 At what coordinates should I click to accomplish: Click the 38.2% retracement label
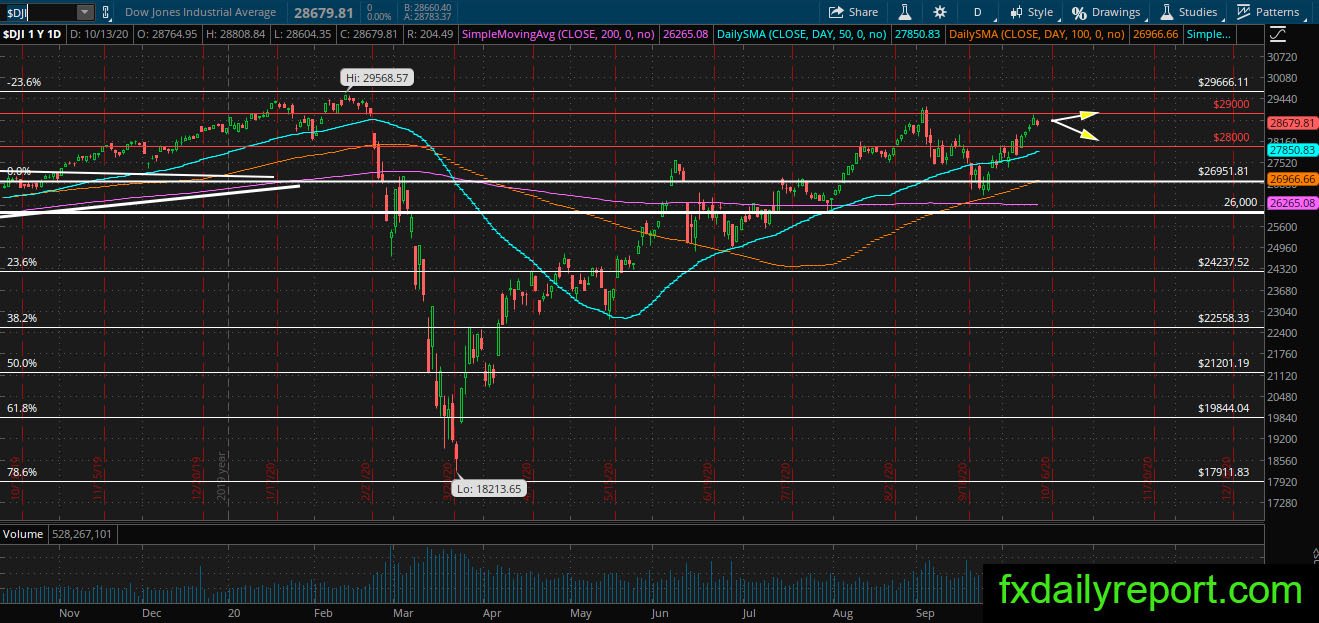(22, 318)
